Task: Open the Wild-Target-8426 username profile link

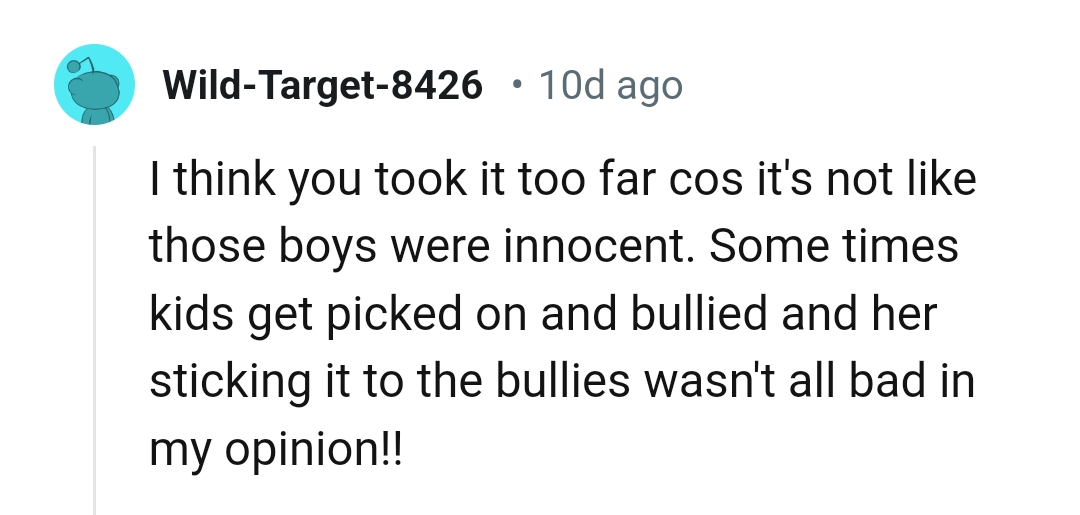Action: pos(322,87)
